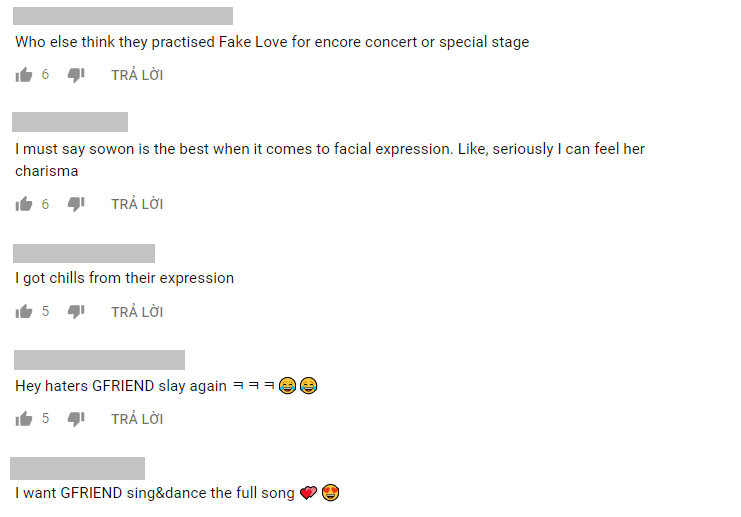
Task: Like the 'I got chills' comment
Action: coord(24,311)
